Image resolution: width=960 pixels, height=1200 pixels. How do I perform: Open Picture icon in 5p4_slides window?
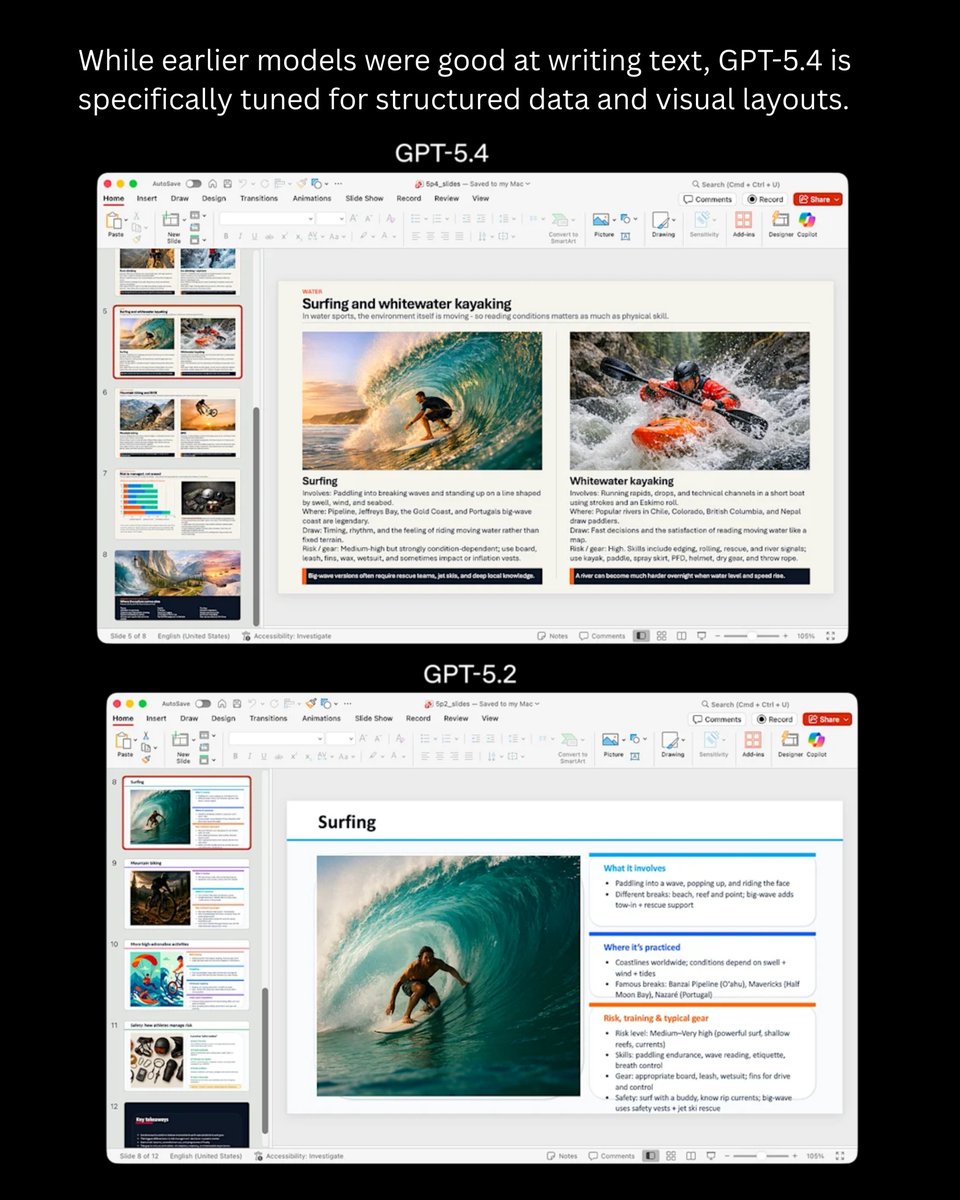(x=603, y=220)
